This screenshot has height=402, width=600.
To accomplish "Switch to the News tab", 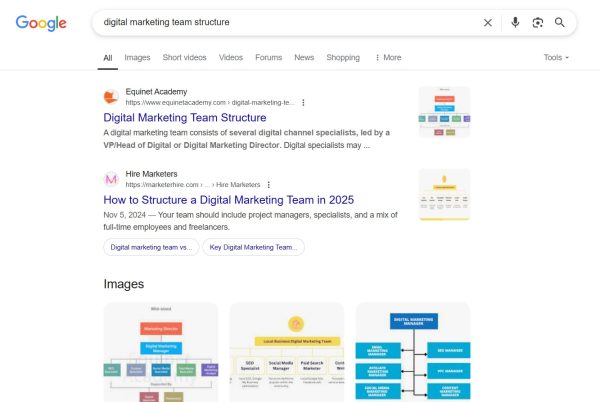I will [304, 57].
